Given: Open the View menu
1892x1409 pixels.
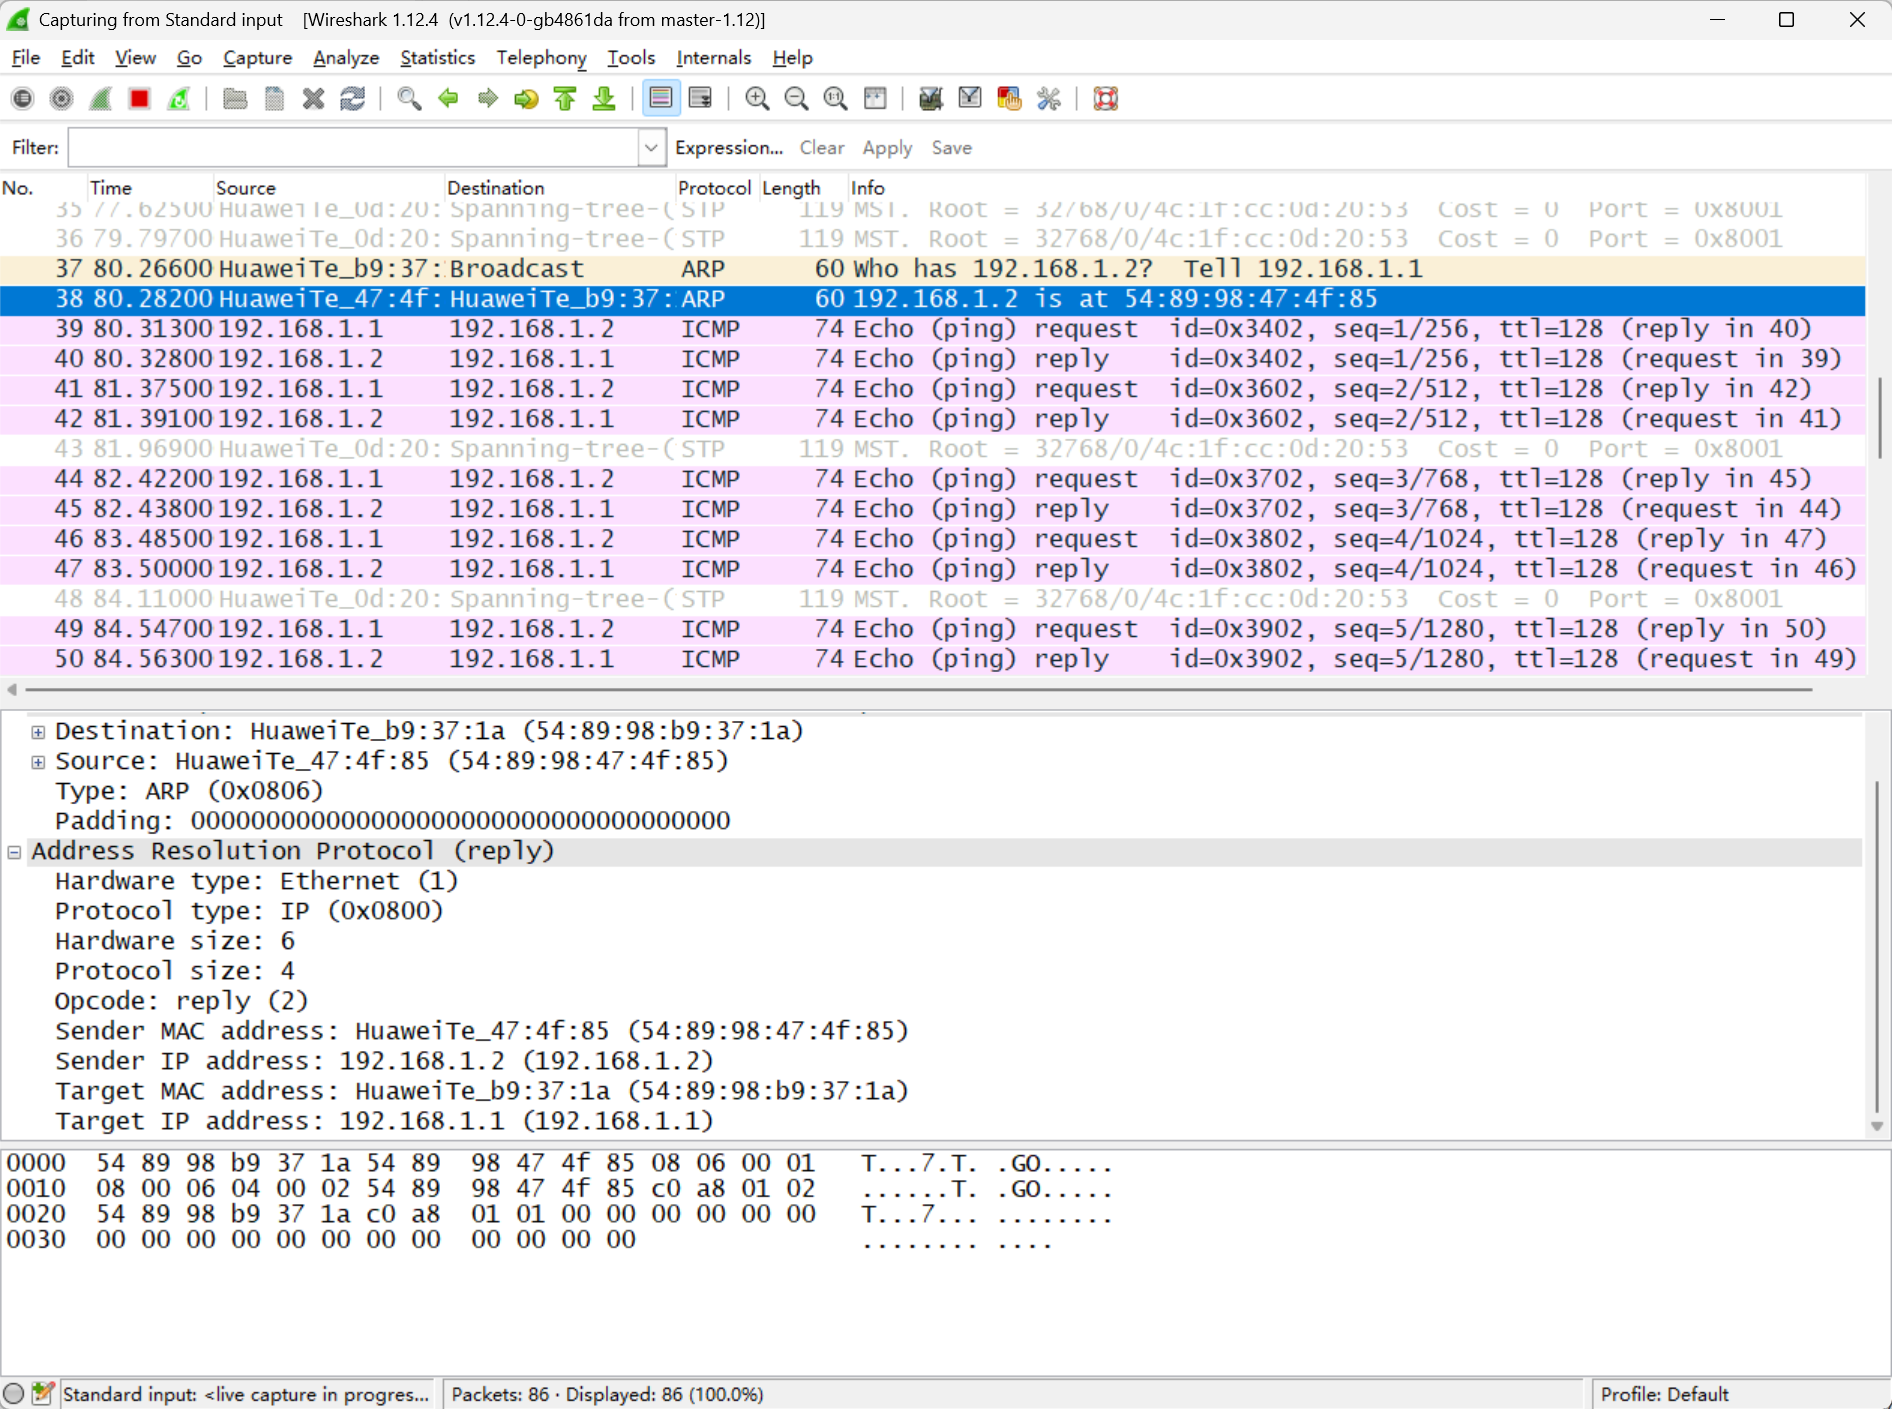Looking at the screenshot, I should [x=135, y=58].
